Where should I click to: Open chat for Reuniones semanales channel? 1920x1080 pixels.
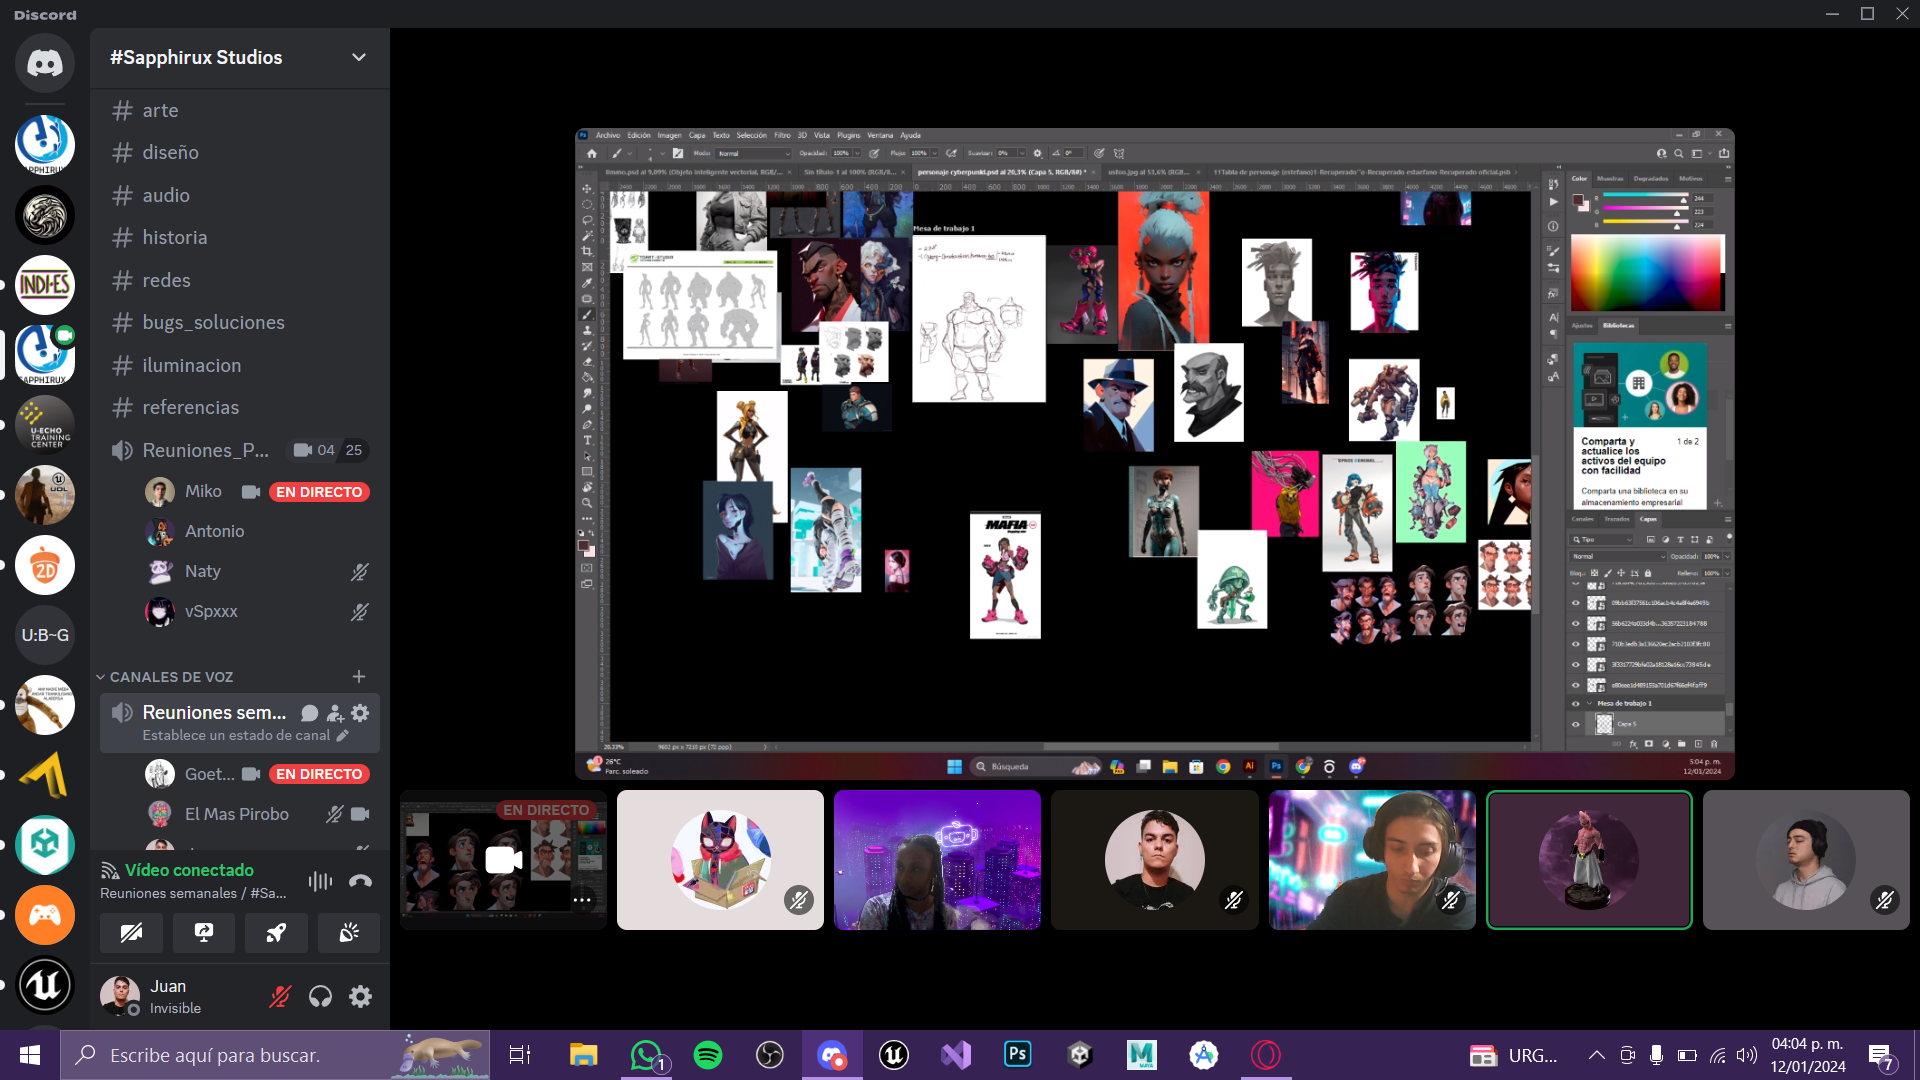click(x=310, y=713)
